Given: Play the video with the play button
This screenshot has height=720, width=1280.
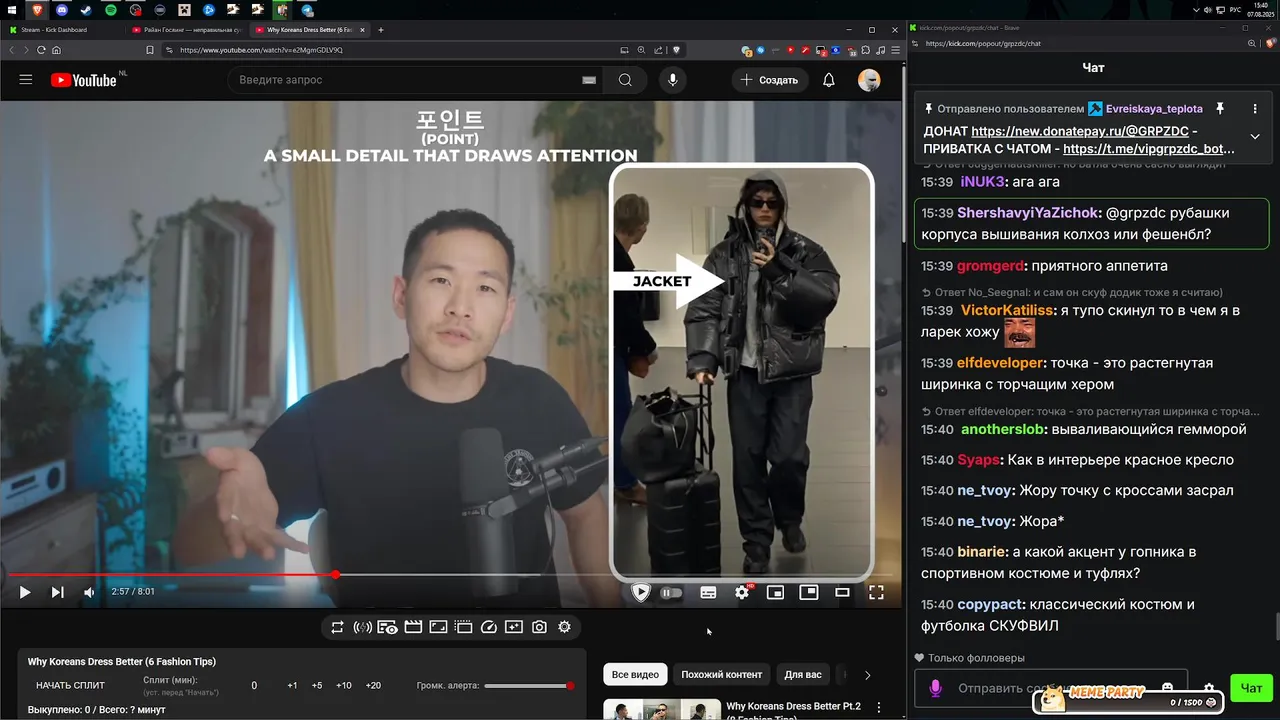Looking at the screenshot, I should tap(25, 592).
